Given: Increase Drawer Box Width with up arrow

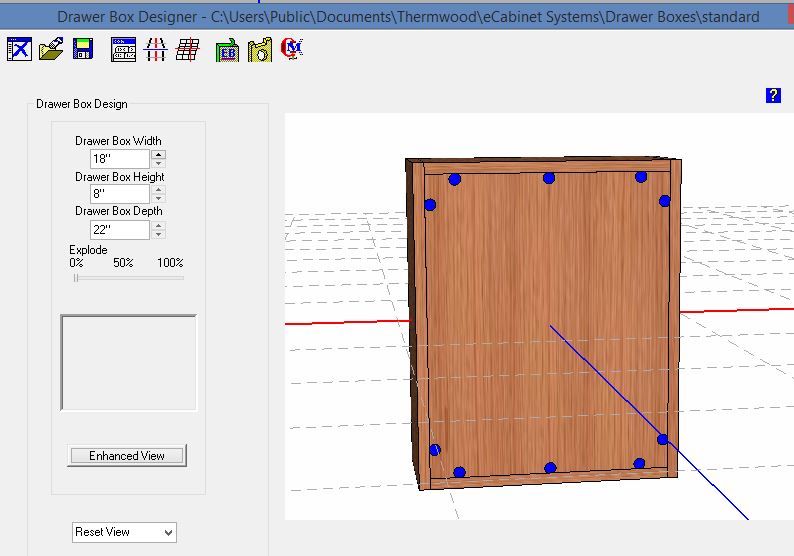Looking at the screenshot, I should (158, 154).
